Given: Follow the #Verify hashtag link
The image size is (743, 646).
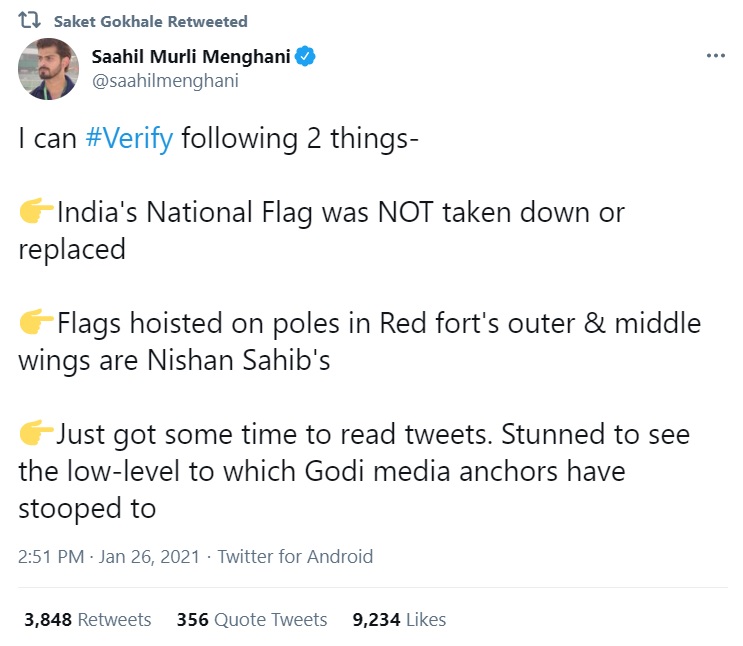Looking at the screenshot, I should pos(129,139).
